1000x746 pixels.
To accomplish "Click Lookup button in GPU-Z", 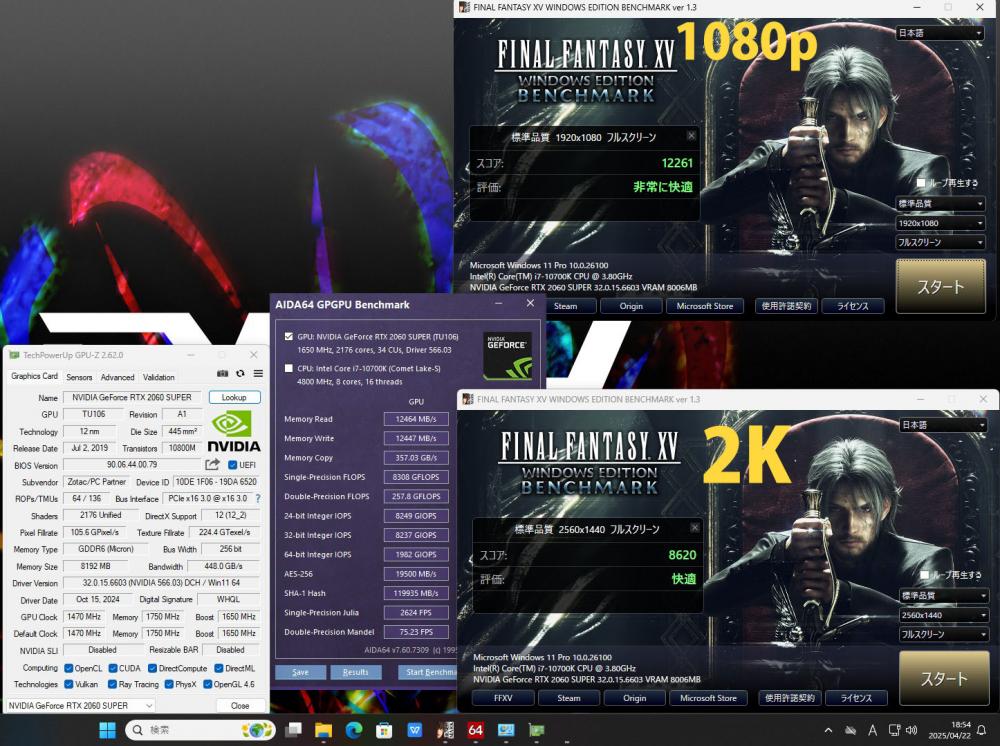I will pyautogui.click(x=234, y=397).
